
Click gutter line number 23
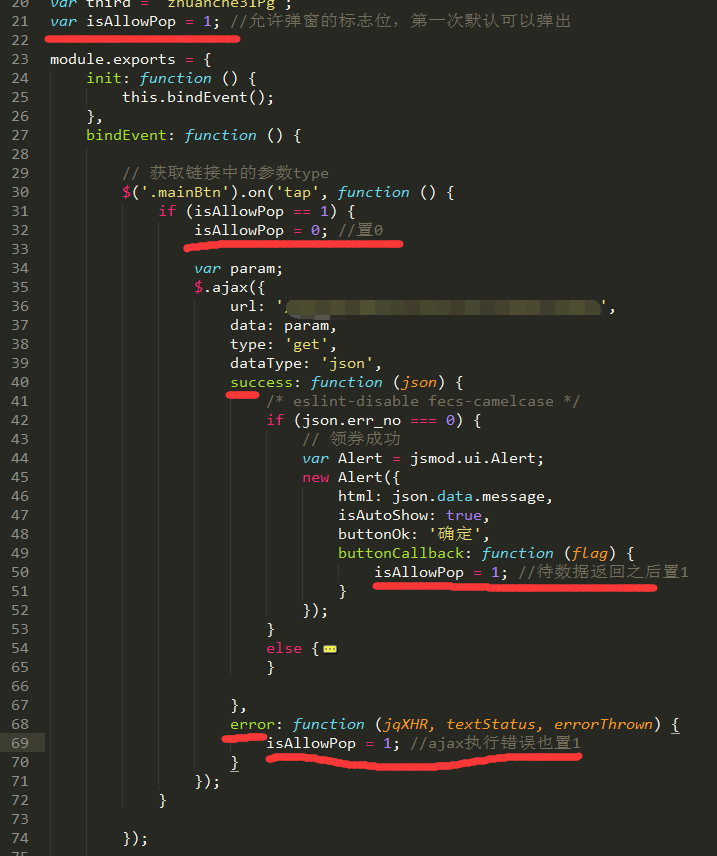(20, 59)
